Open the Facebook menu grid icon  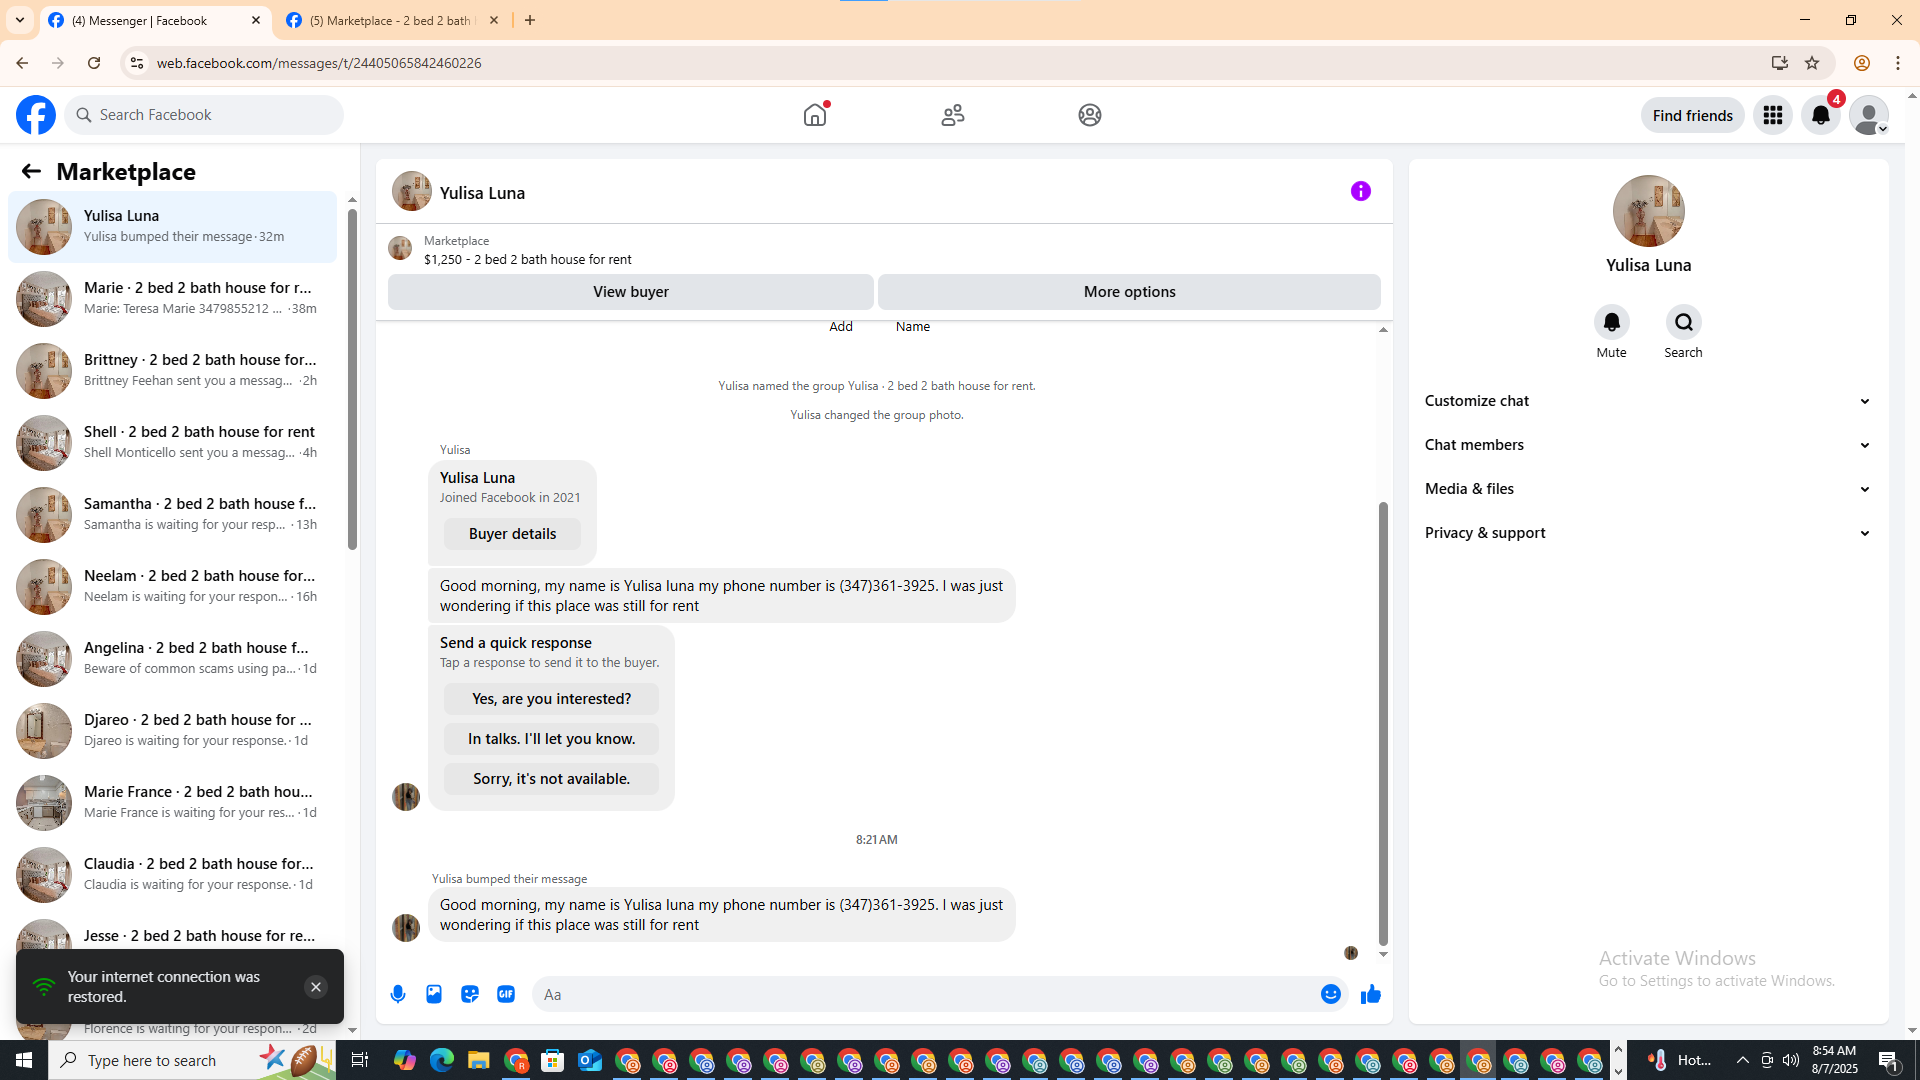click(1773, 115)
